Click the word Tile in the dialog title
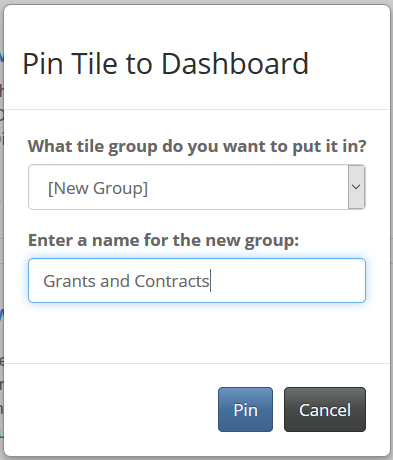Image resolution: width=393 pixels, height=460 pixels. (x=94, y=64)
